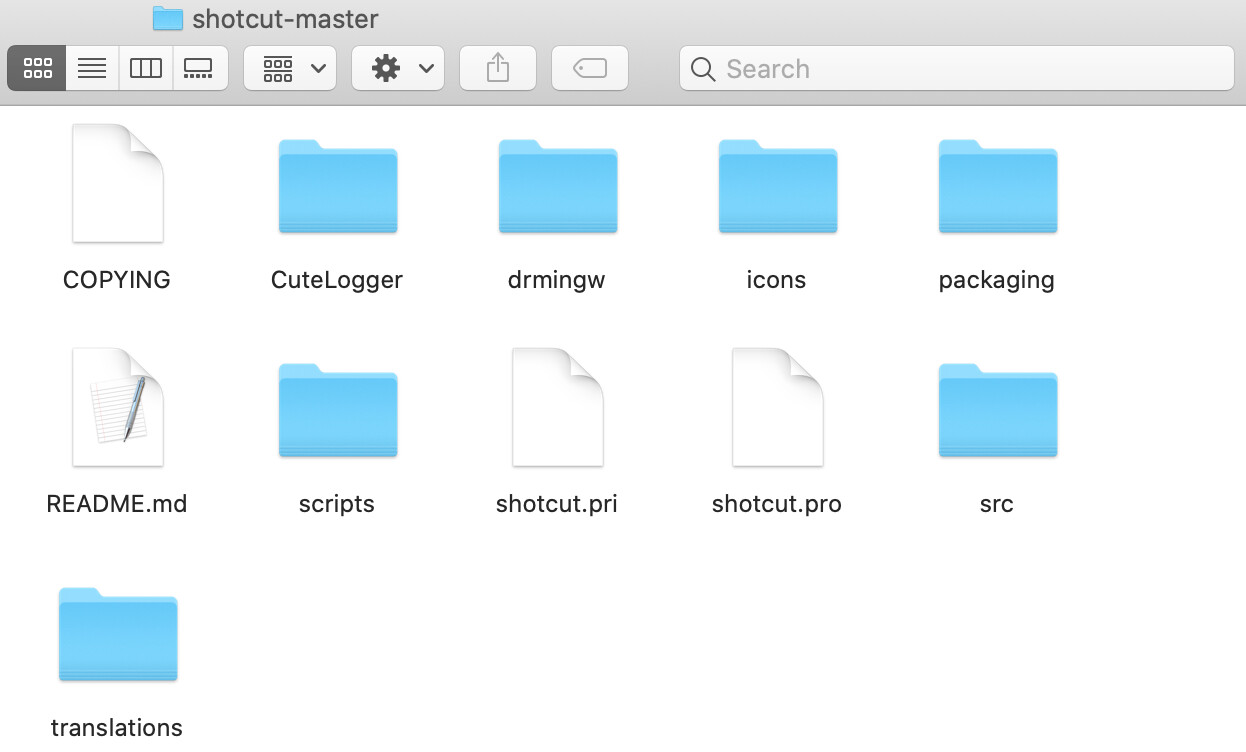The height and width of the screenshot is (752, 1246).
Task: Click the icons name label
Action: tap(776, 280)
